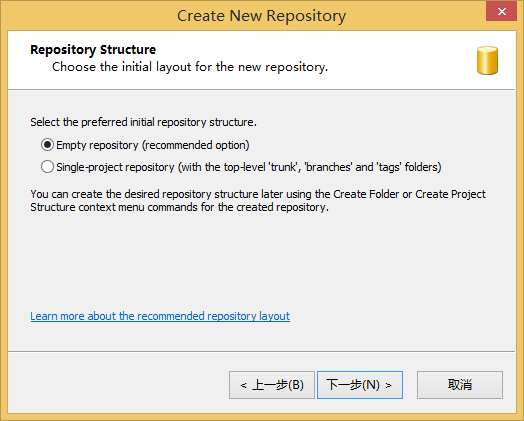The image size is (524, 421).
Task: Click the paragraph mentioning Create Folder commands
Action: click(258, 200)
